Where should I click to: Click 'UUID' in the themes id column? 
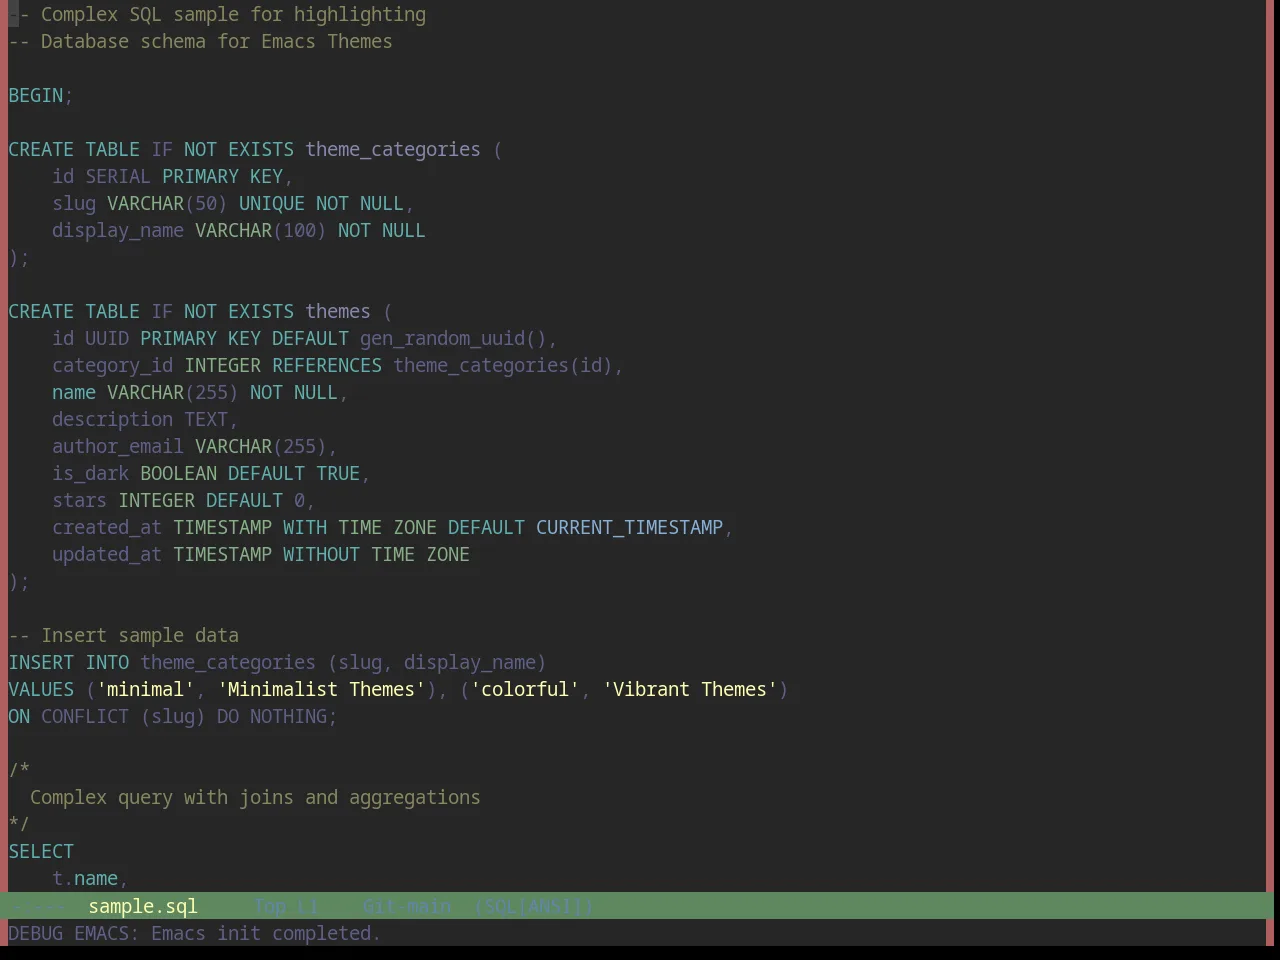tap(107, 339)
